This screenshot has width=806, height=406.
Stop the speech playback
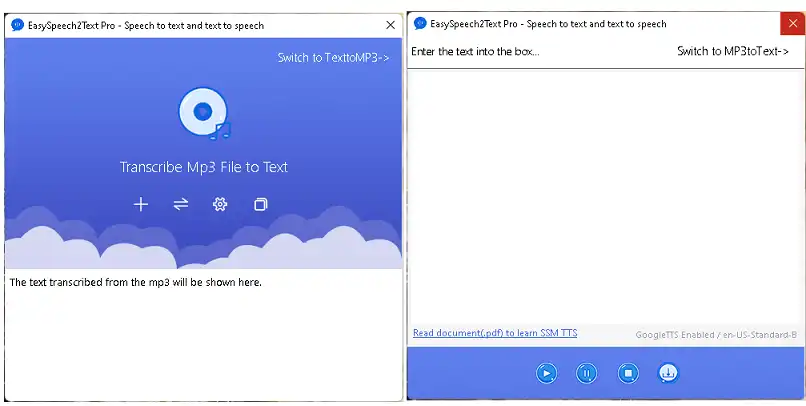click(628, 373)
